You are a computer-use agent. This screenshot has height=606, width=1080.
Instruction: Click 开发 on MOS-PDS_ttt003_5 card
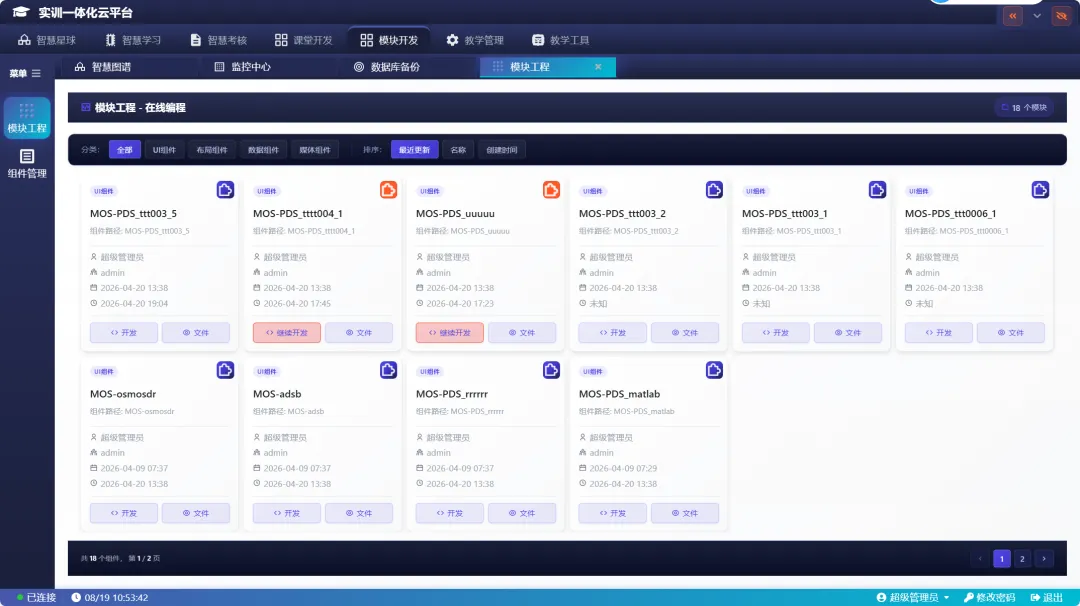coord(124,333)
